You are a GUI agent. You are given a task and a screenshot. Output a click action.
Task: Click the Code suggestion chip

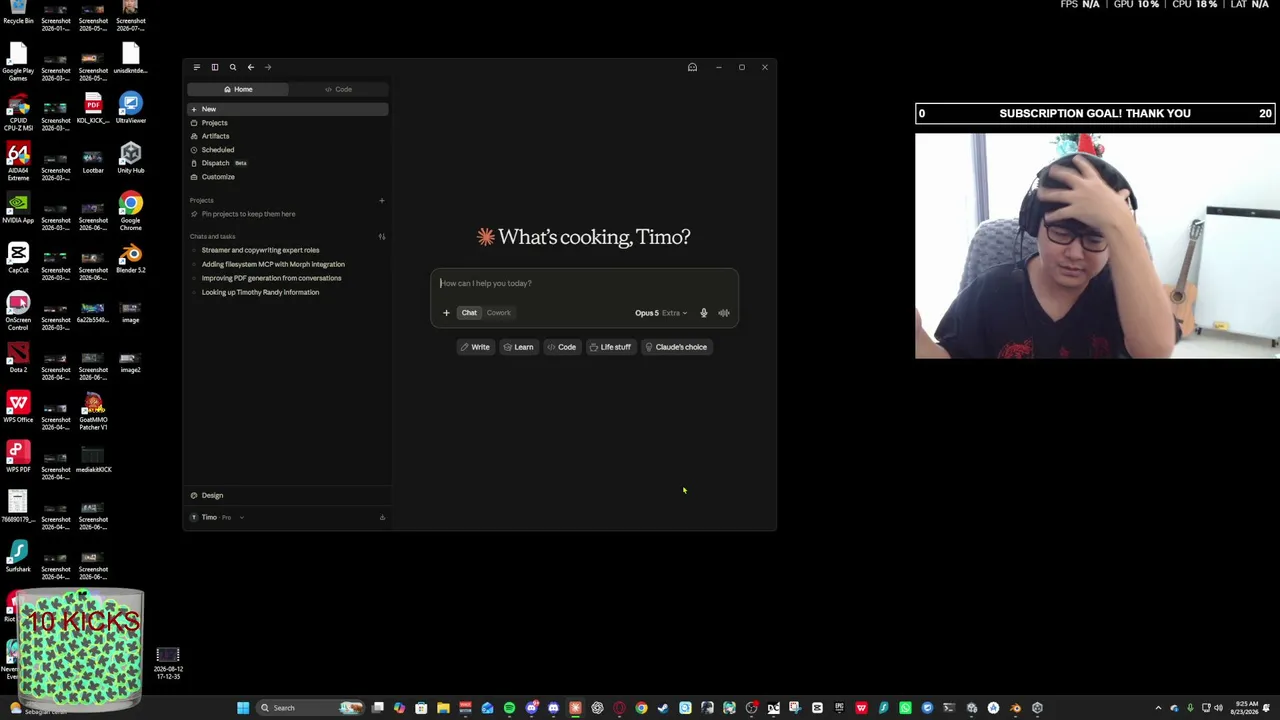click(561, 347)
